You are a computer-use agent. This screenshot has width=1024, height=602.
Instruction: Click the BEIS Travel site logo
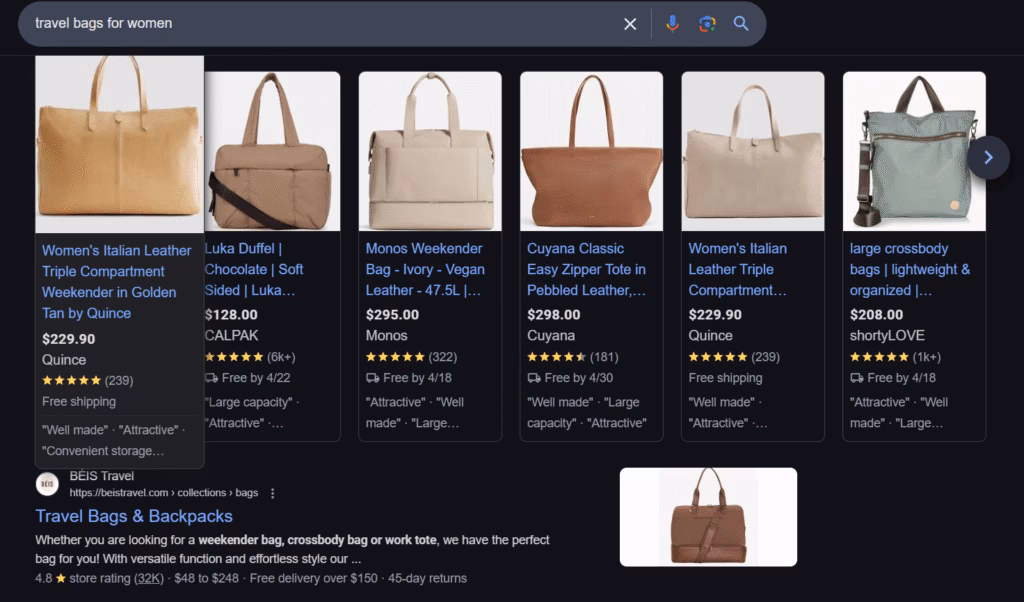click(47, 484)
